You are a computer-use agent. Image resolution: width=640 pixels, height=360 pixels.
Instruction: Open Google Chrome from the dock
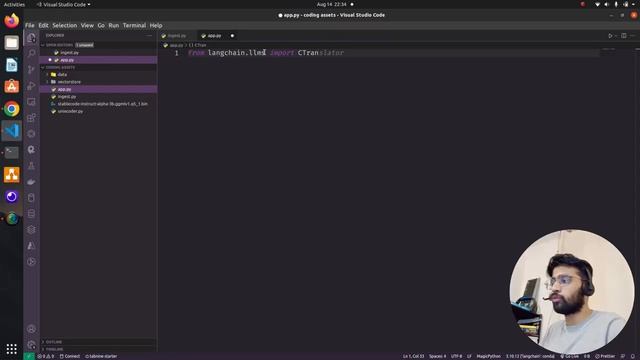point(11,109)
